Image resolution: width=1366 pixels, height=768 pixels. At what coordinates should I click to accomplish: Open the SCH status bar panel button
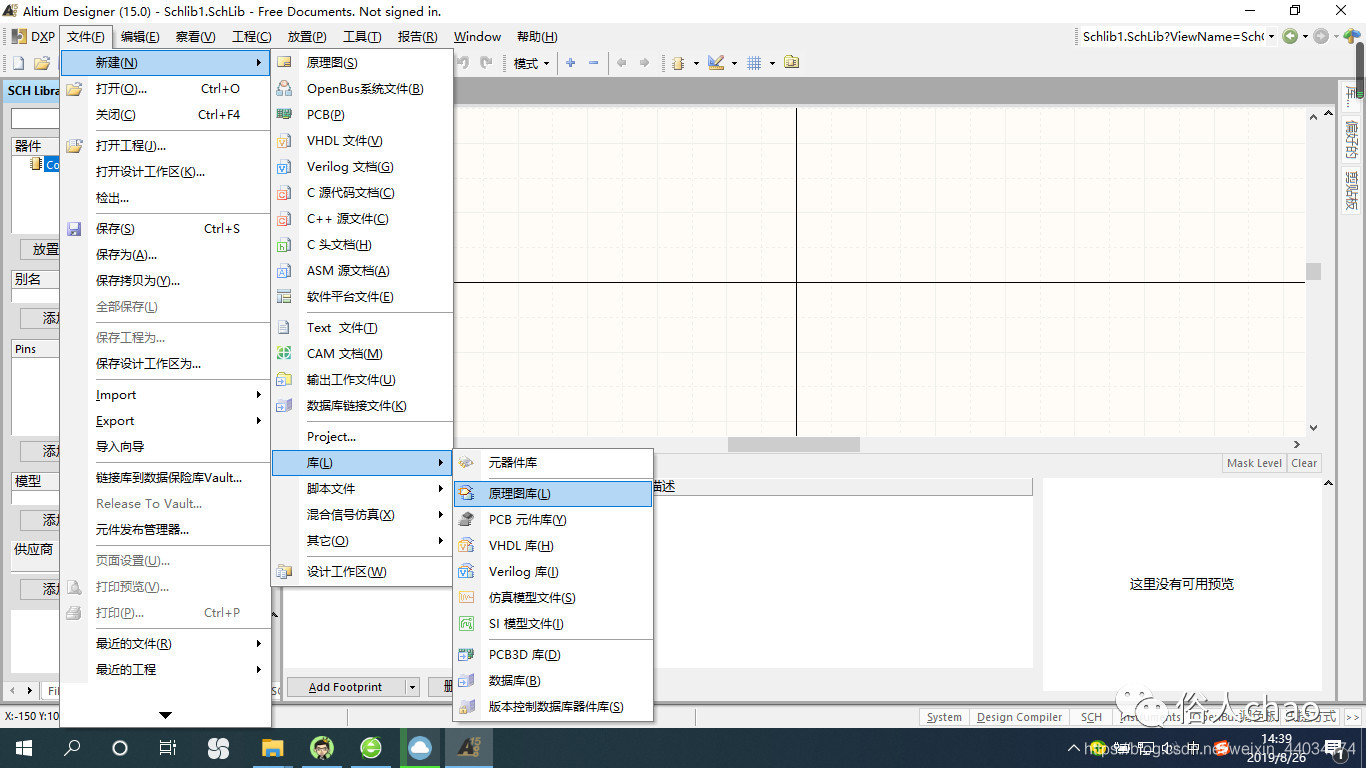[1091, 717]
